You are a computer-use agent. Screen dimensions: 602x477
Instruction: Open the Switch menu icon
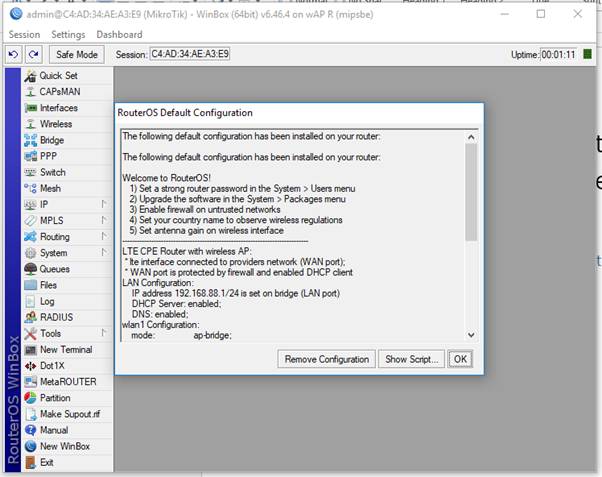tap(30, 172)
